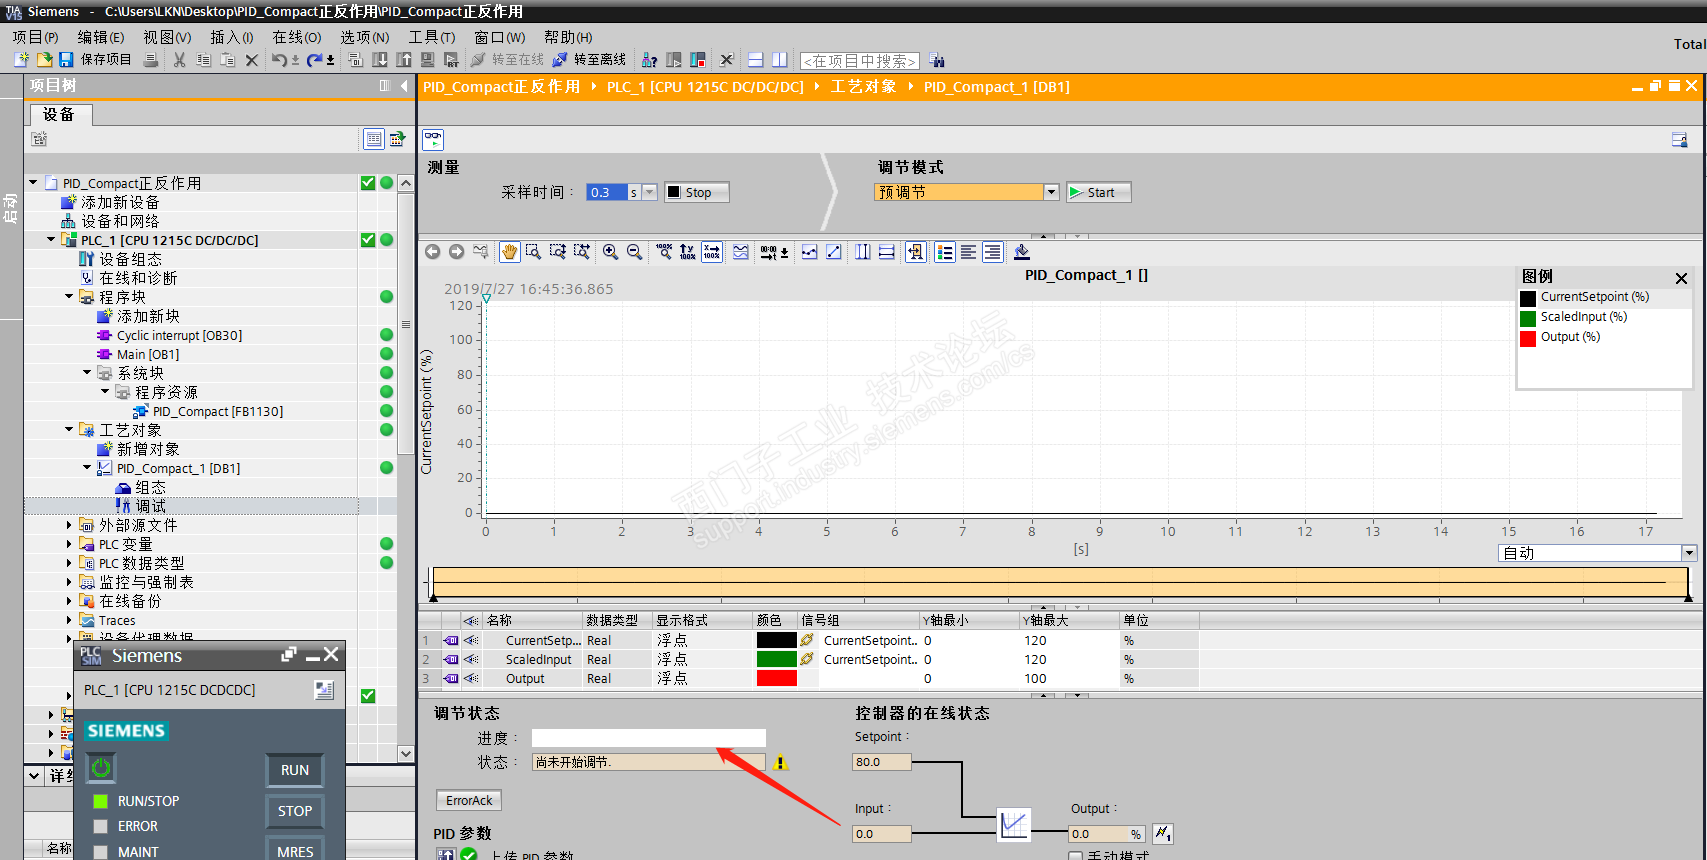Image resolution: width=1707 pixels, height=860 pixels.
Task: Click the zoom in magnifier icon
Action: tap(610, 252)
